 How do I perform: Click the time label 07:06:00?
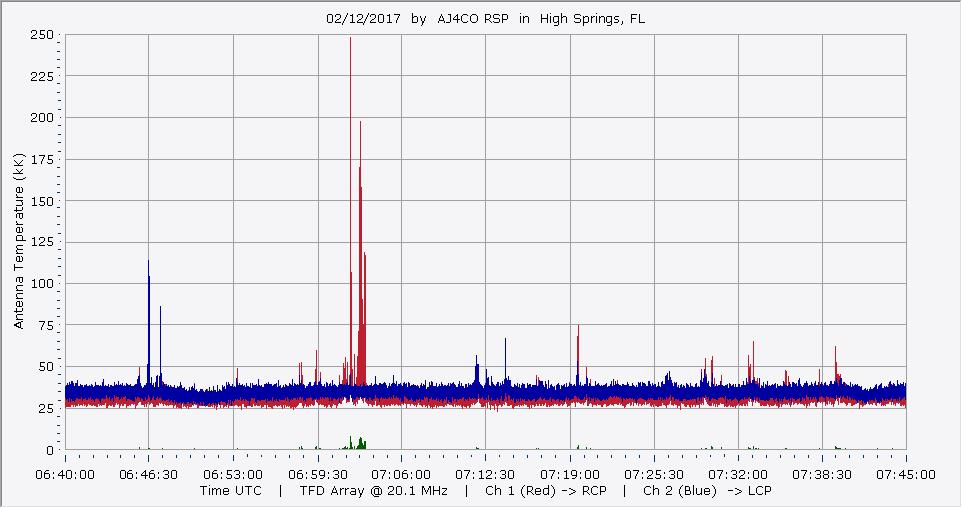tap(401, 475)
